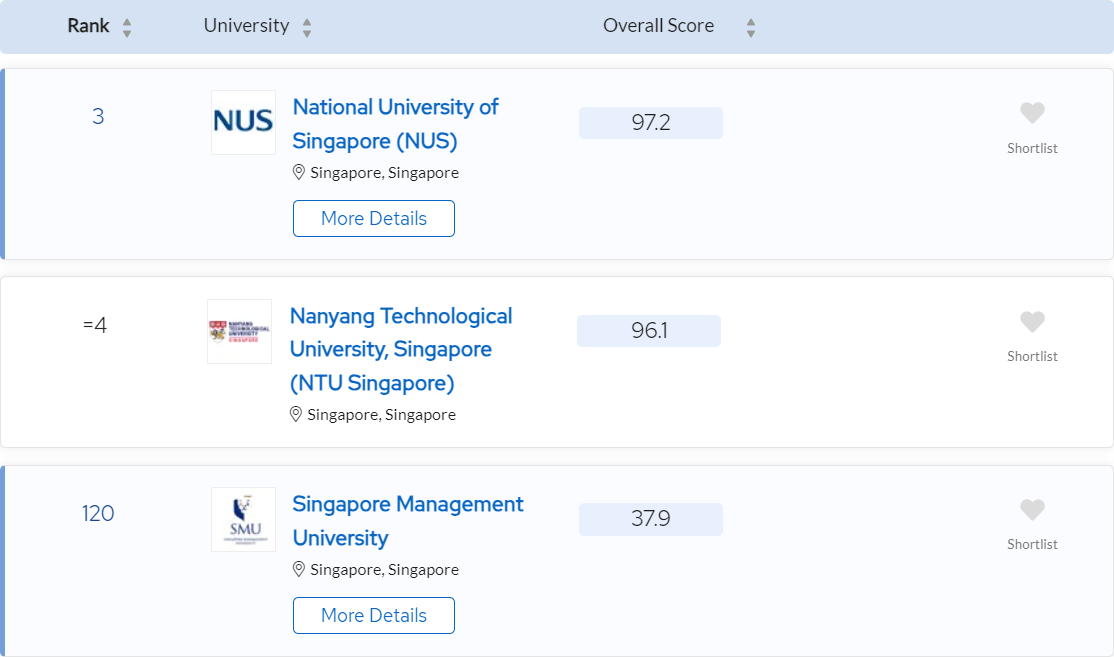Select the rank 3 cell

click(x=98, y=116)
